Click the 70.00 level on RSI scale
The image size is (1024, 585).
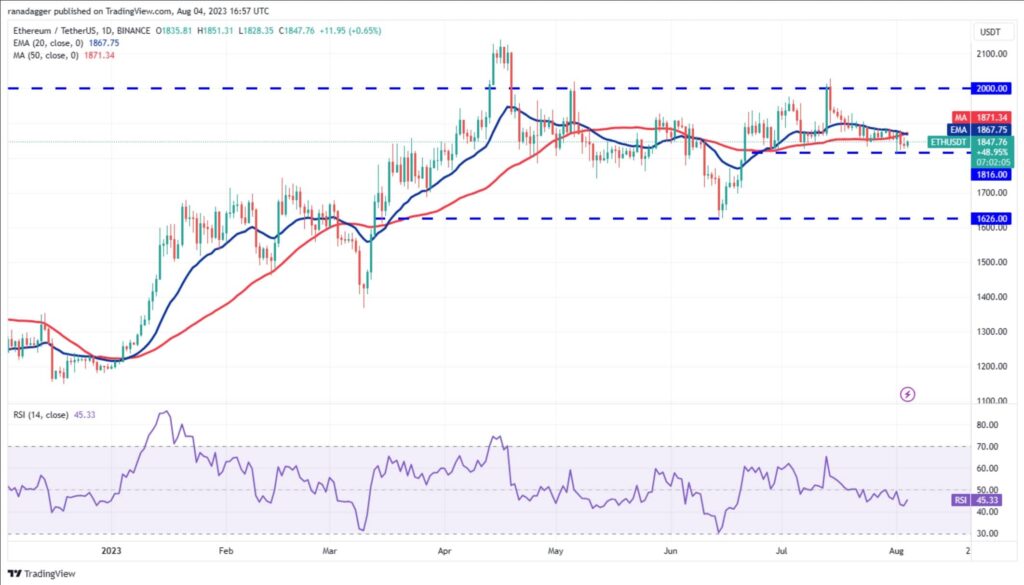(x=987, y=447)
